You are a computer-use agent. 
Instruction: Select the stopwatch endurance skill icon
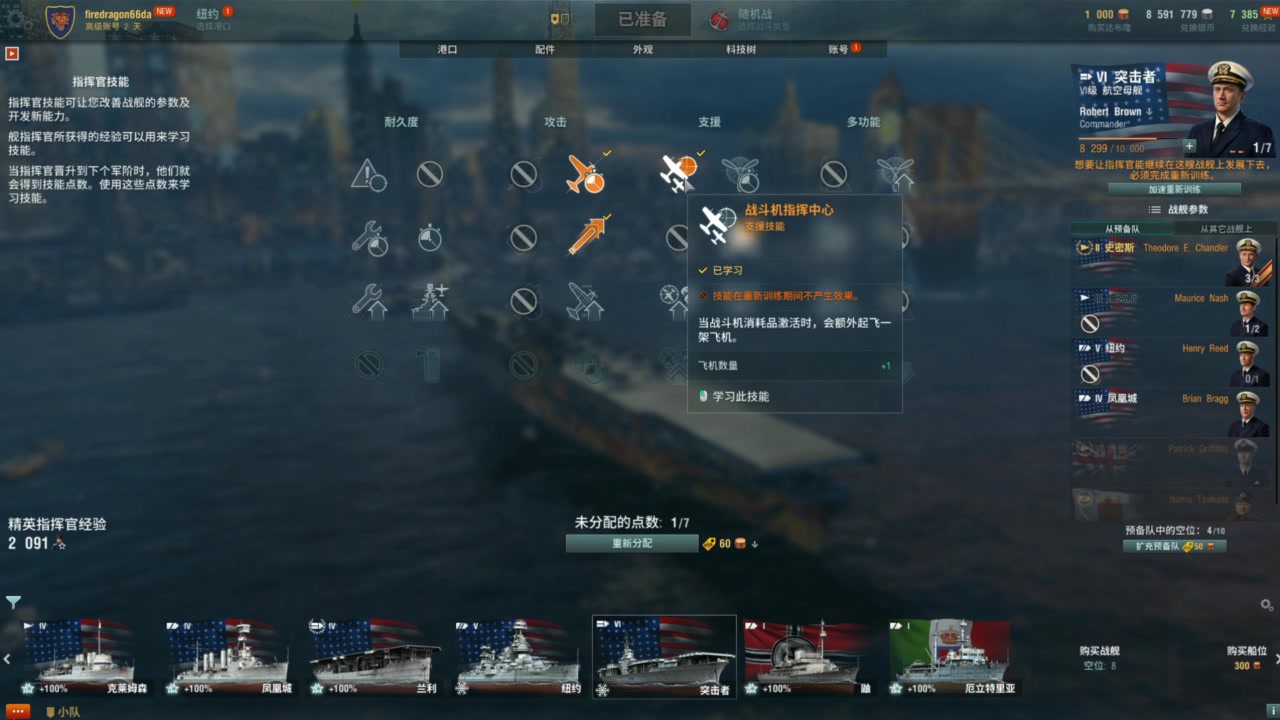[x=430, y=238]
